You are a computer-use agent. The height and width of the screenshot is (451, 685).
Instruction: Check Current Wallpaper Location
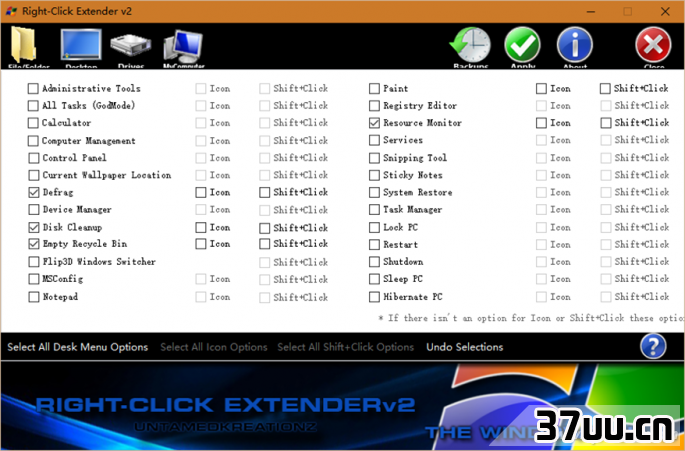point(34,175)
